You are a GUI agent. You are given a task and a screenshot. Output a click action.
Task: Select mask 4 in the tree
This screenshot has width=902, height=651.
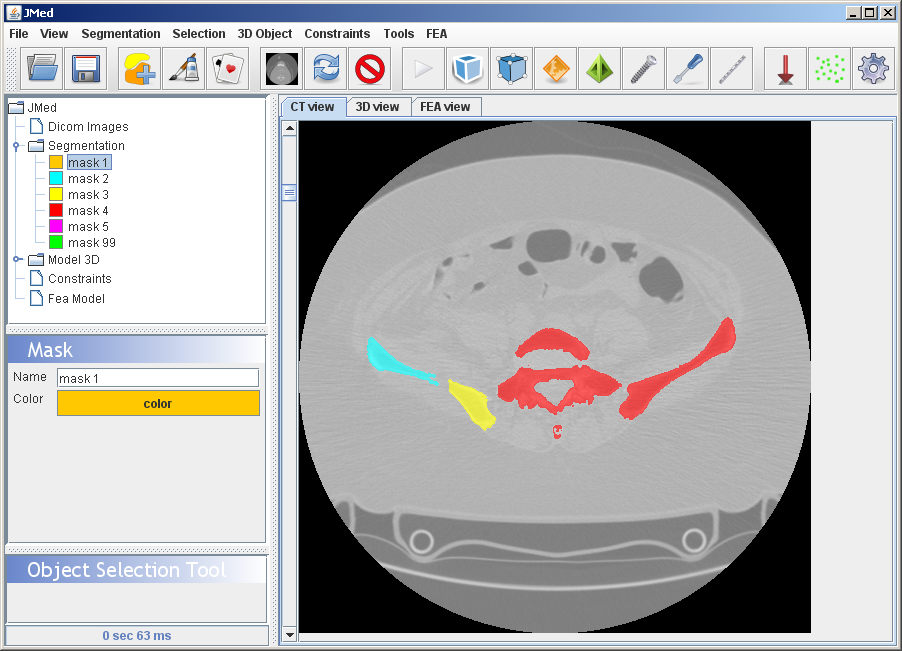[x=88, y=211]
